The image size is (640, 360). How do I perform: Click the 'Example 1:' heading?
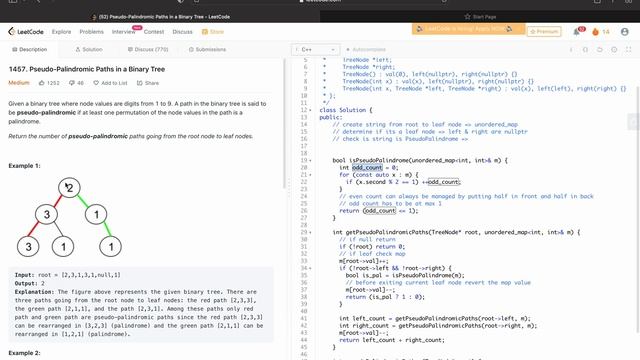point(24,166)
